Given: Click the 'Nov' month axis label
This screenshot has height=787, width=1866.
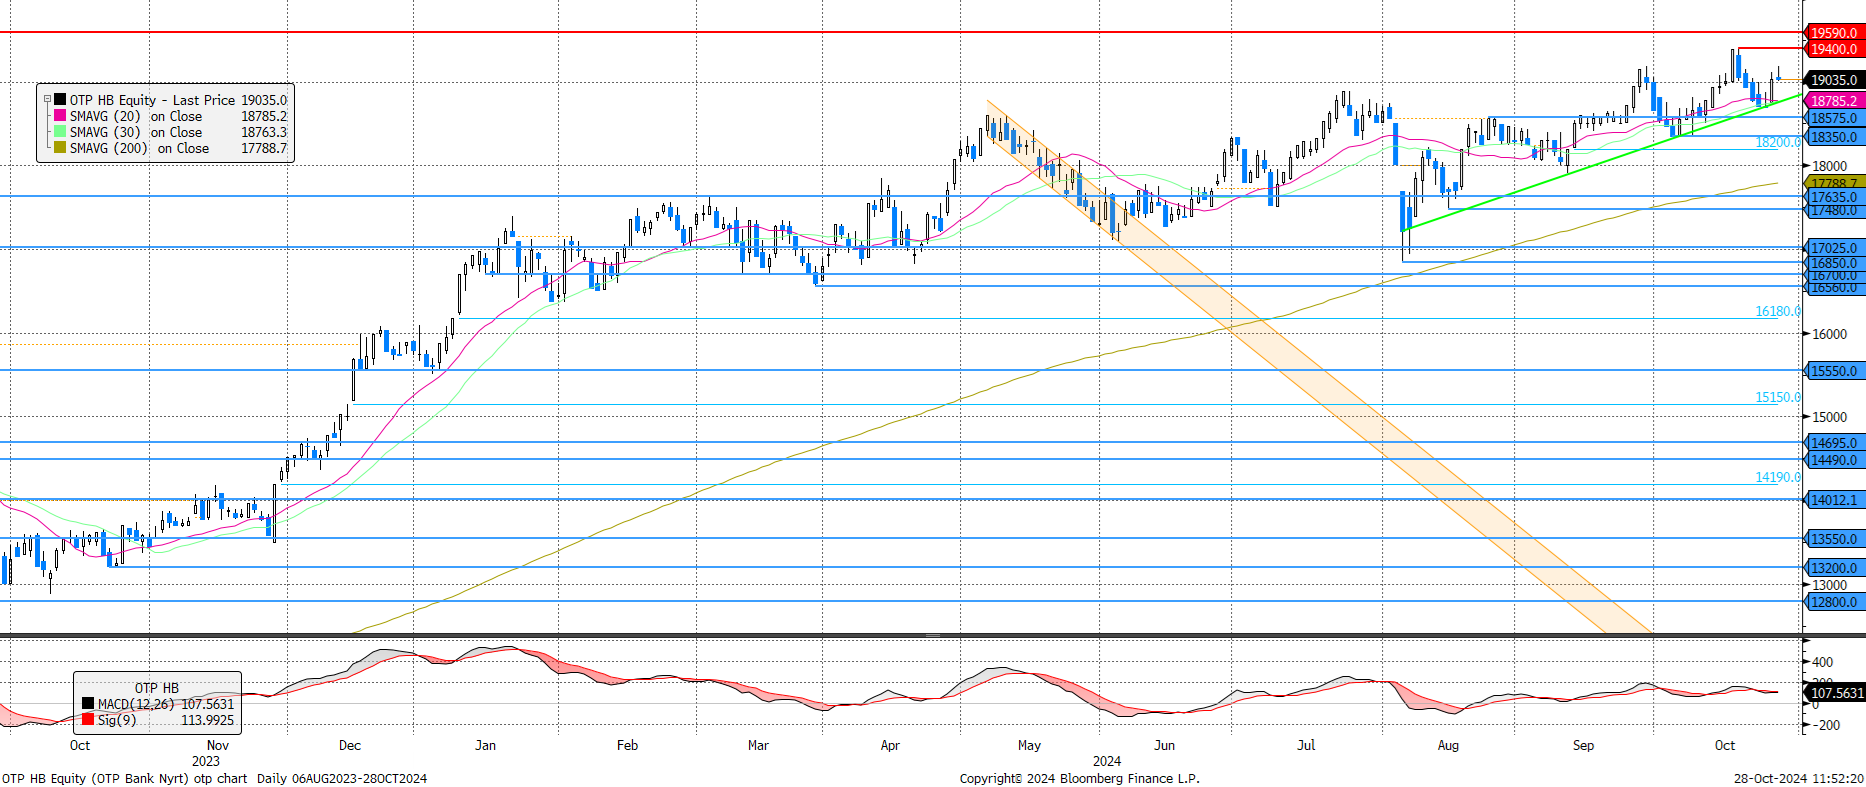Looking at the screenshot, I should pos(217,745).
